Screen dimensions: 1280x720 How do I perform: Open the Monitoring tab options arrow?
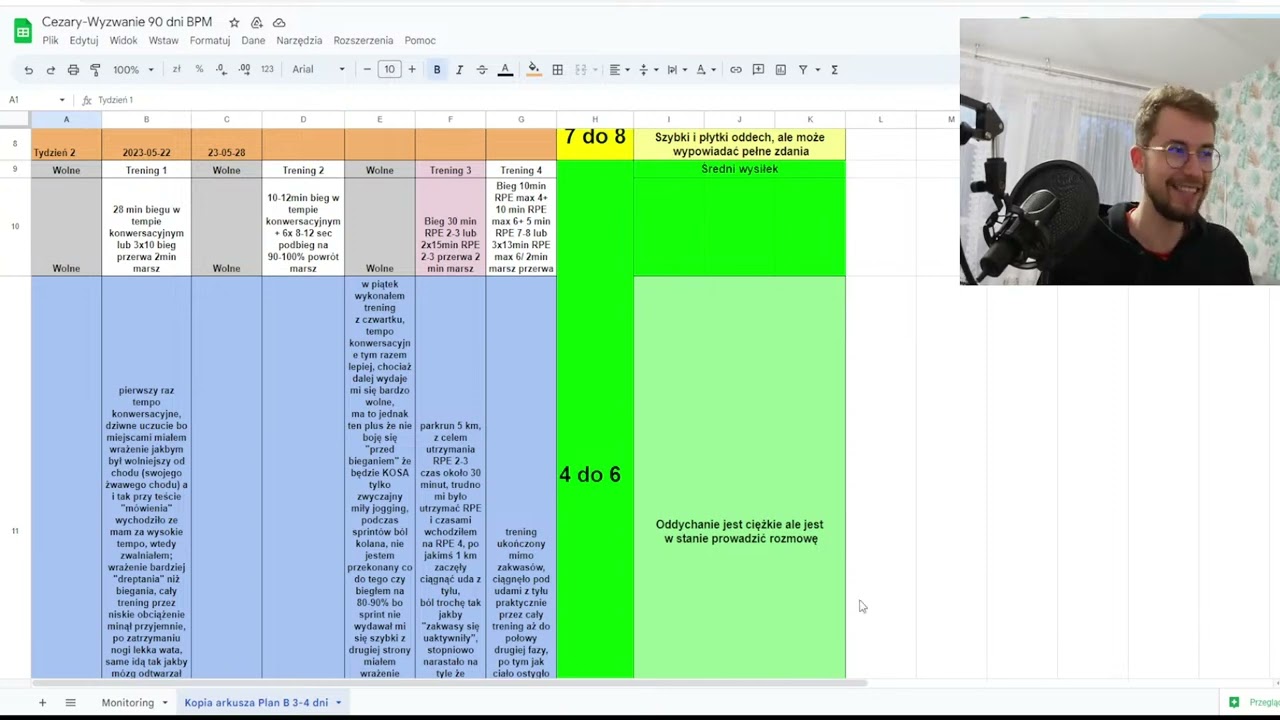point(165,703)
